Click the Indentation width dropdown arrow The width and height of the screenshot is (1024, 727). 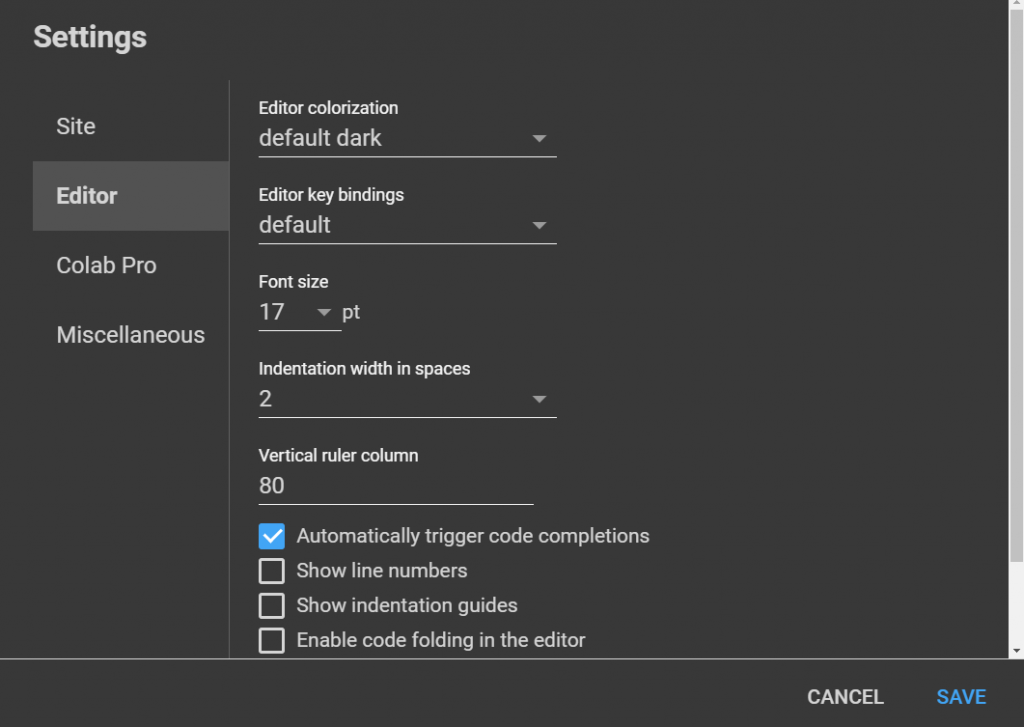click(539, 399)
